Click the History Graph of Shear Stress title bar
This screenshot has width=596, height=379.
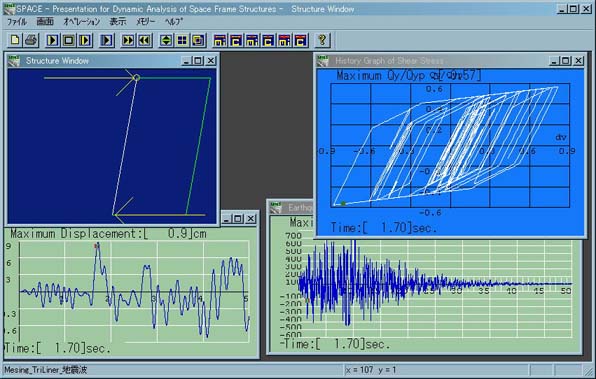click(433, 61)
